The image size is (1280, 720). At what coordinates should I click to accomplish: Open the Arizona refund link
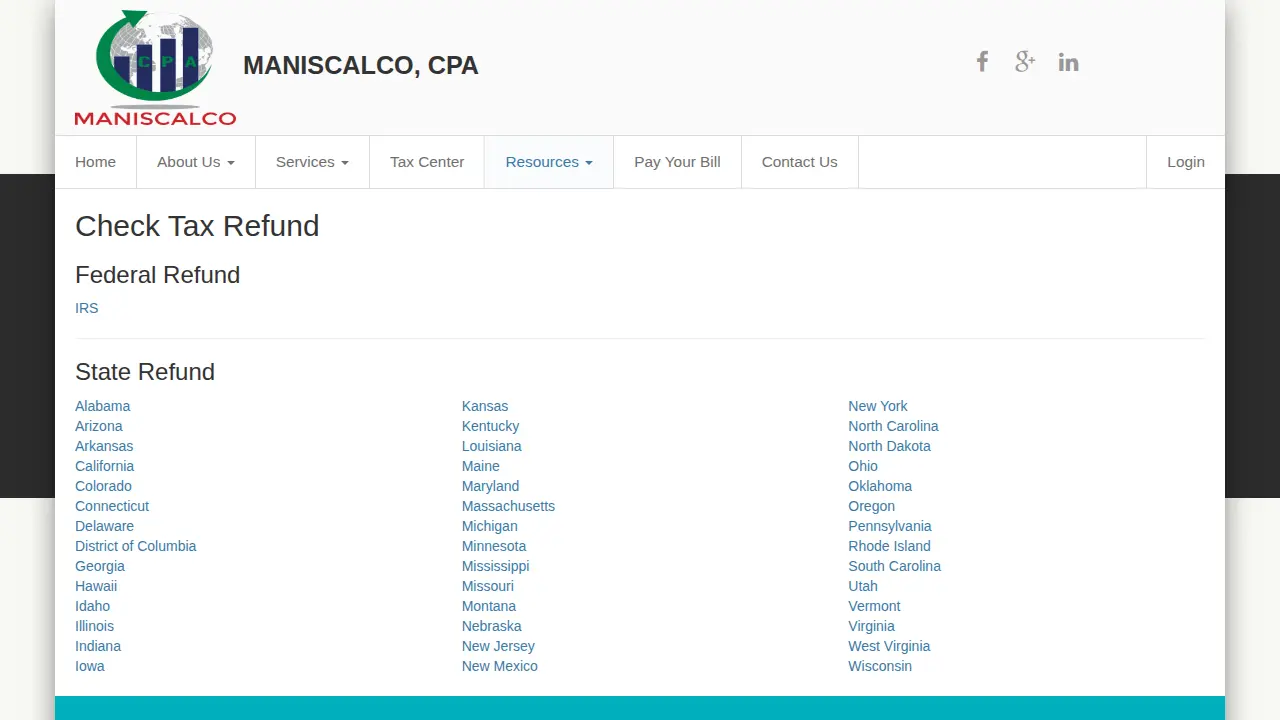pos(99,426)
